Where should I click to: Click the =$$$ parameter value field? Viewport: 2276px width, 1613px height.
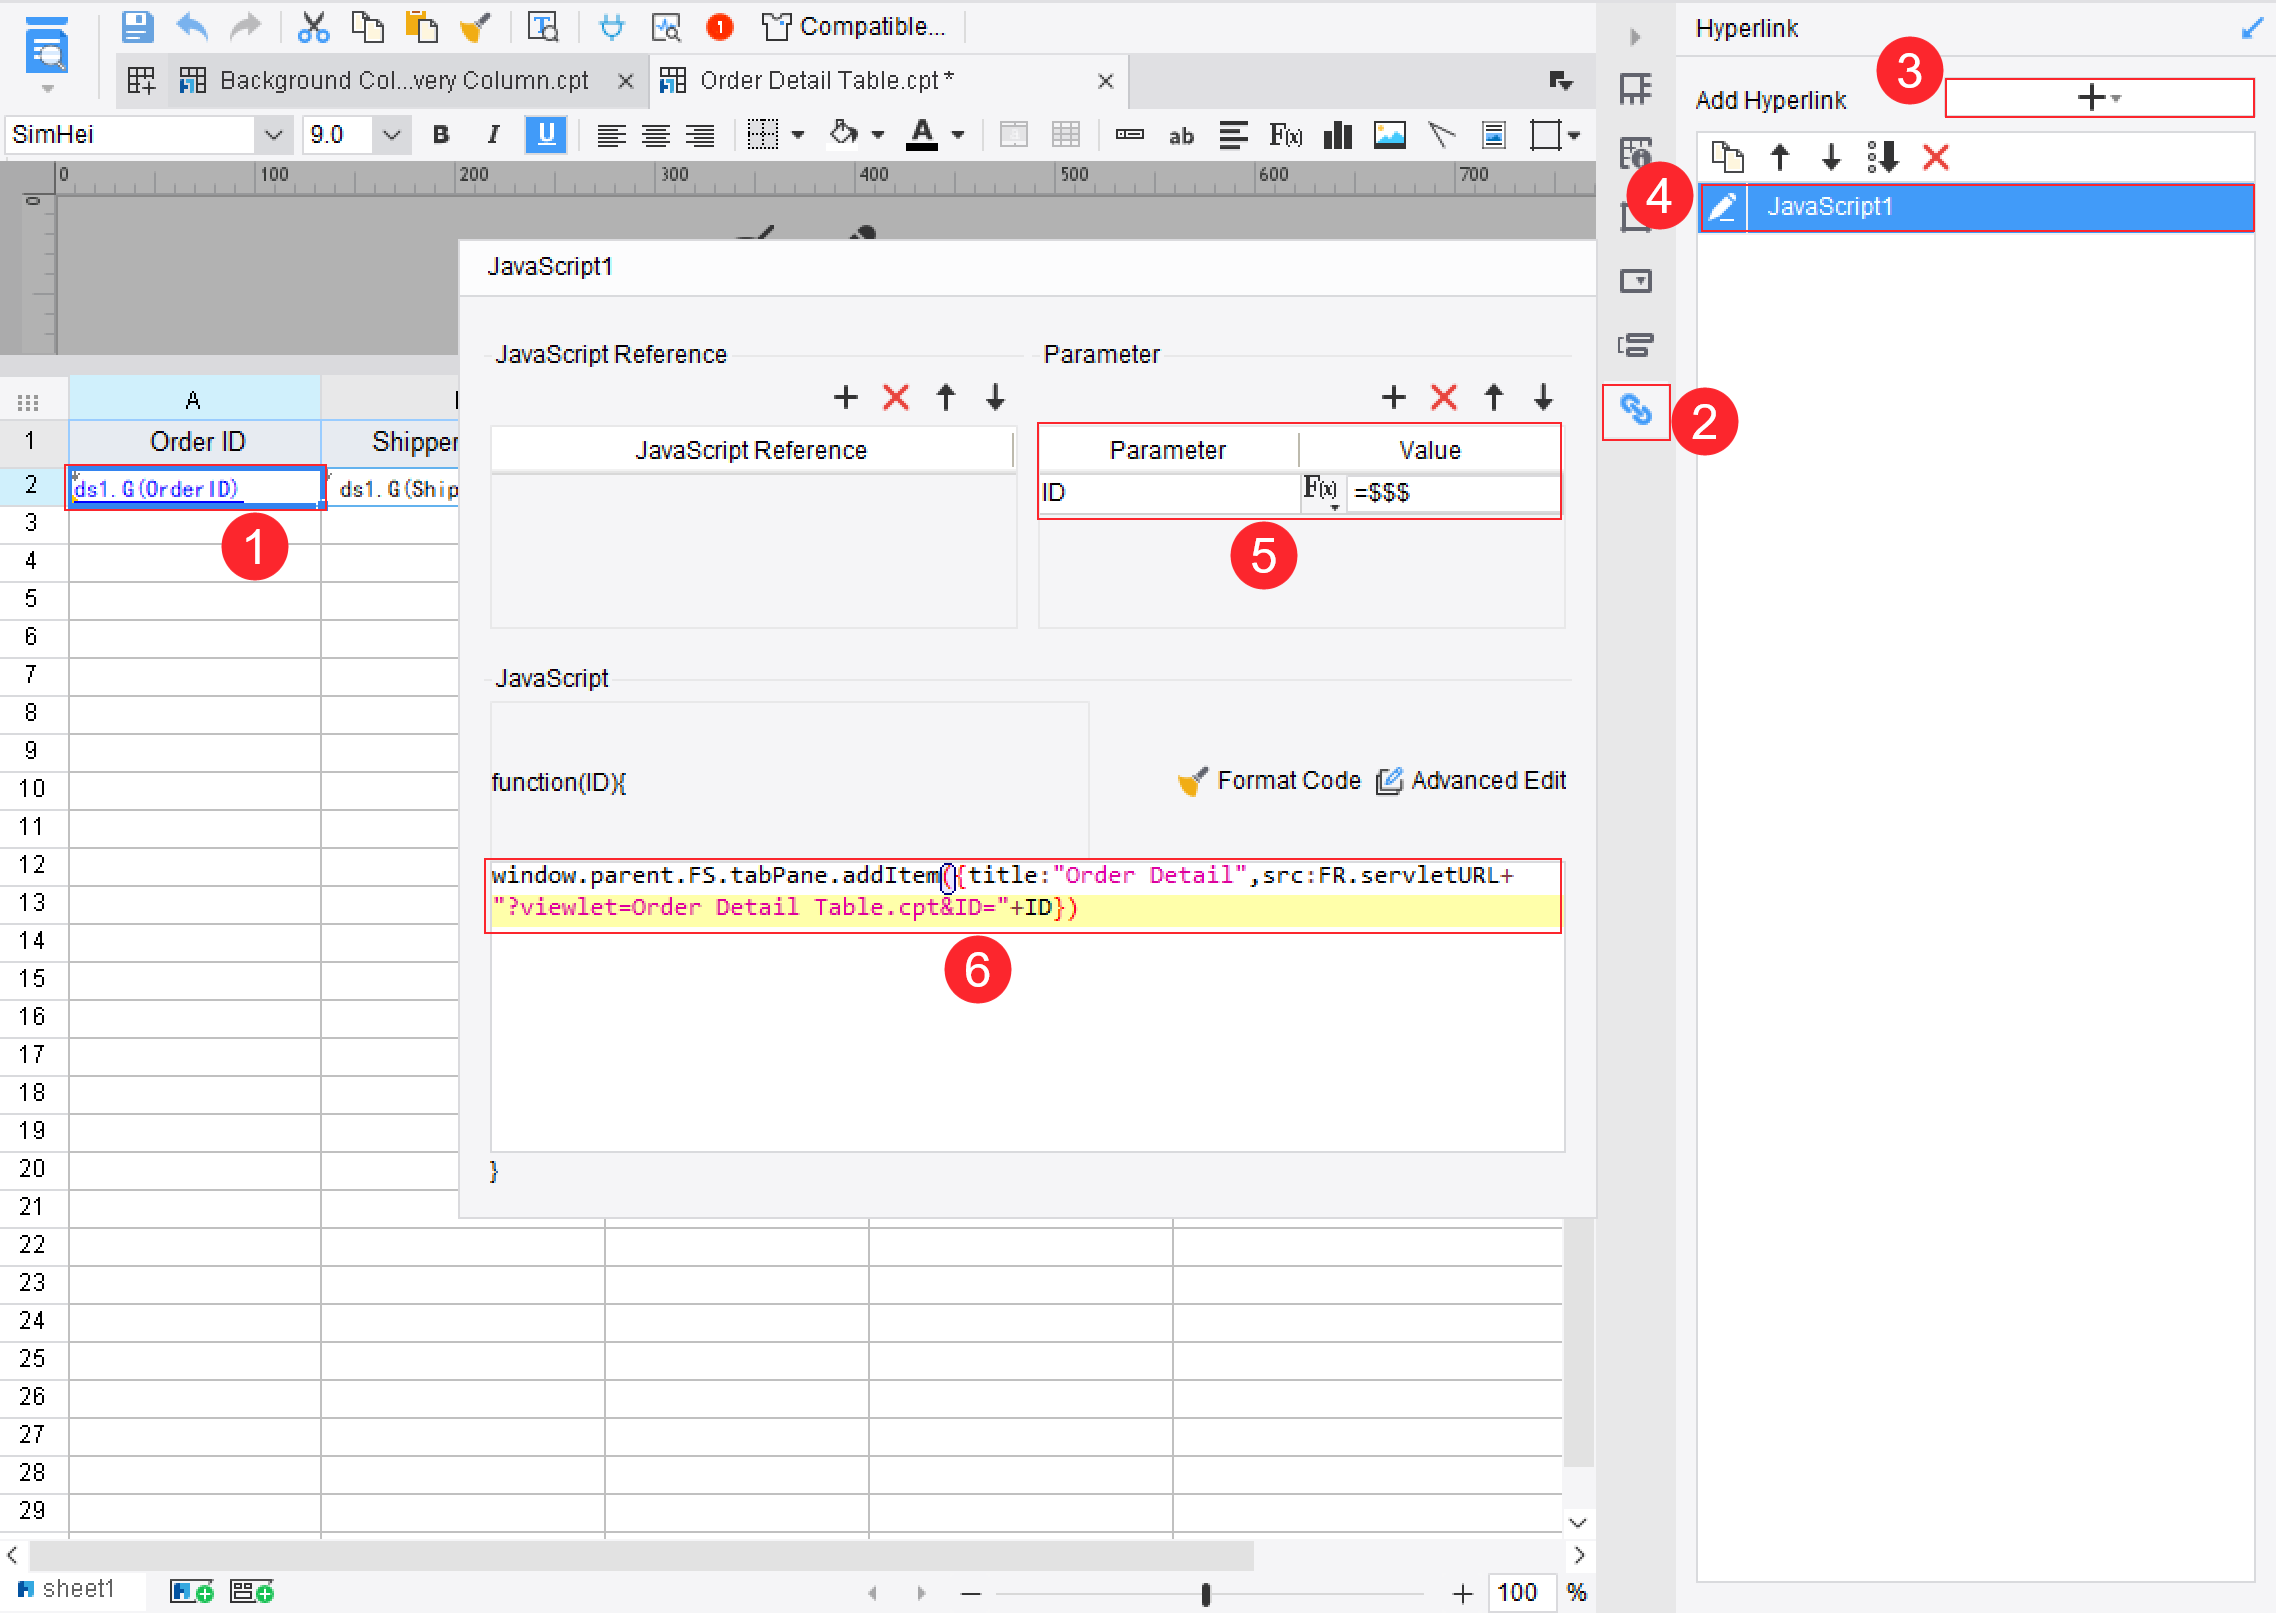click(1452, 492)
